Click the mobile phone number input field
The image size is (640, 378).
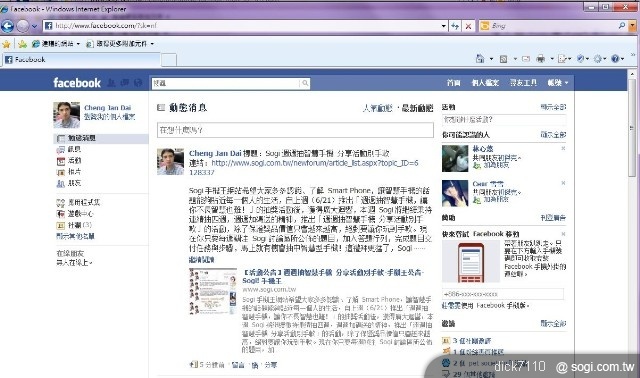click(x=503, y=294)
